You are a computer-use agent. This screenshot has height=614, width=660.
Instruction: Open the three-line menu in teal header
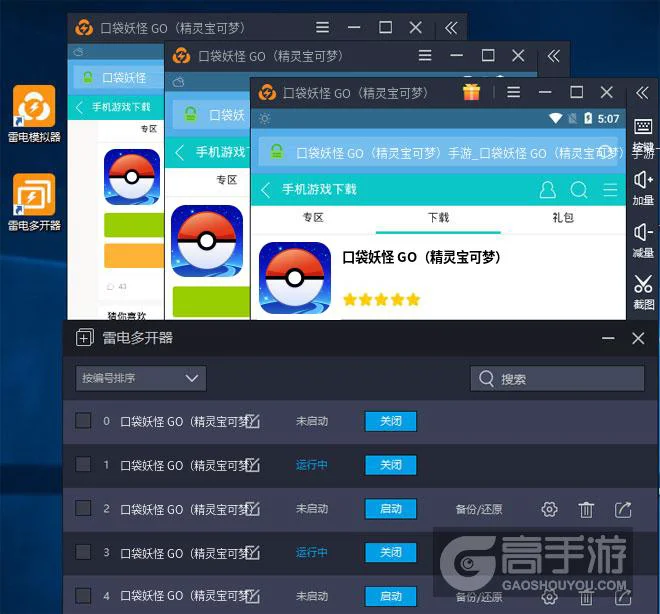click(610, 190)
